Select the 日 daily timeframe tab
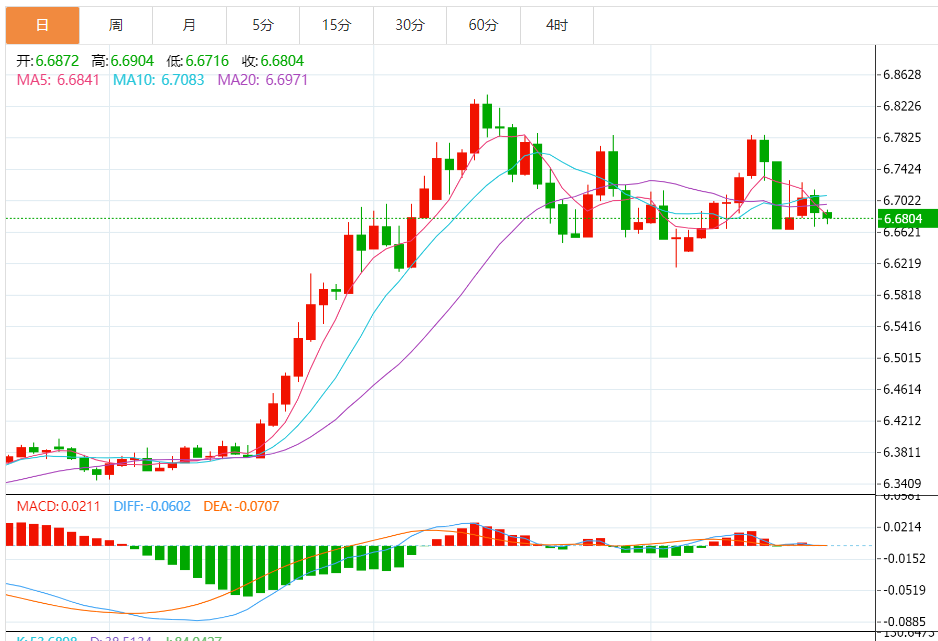 (42, 25)
